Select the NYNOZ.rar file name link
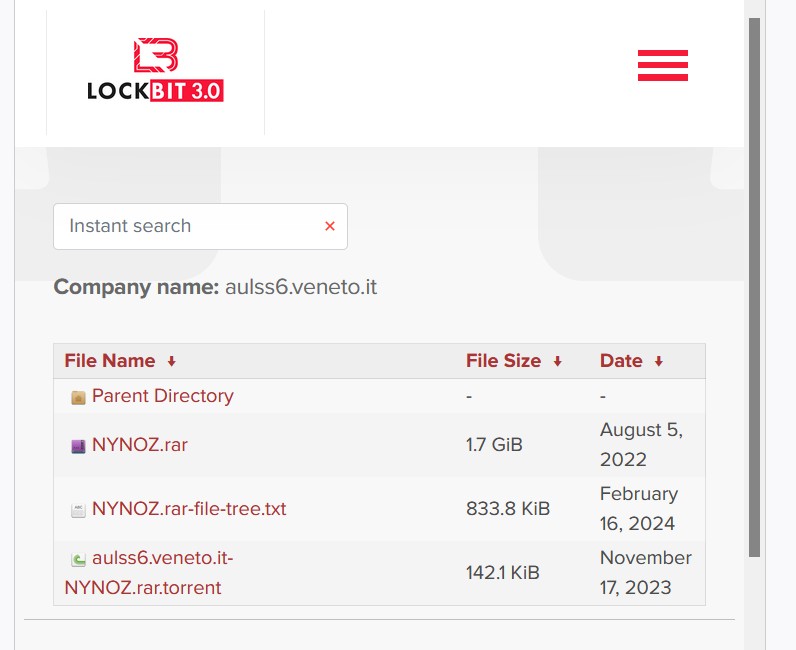 139,445
